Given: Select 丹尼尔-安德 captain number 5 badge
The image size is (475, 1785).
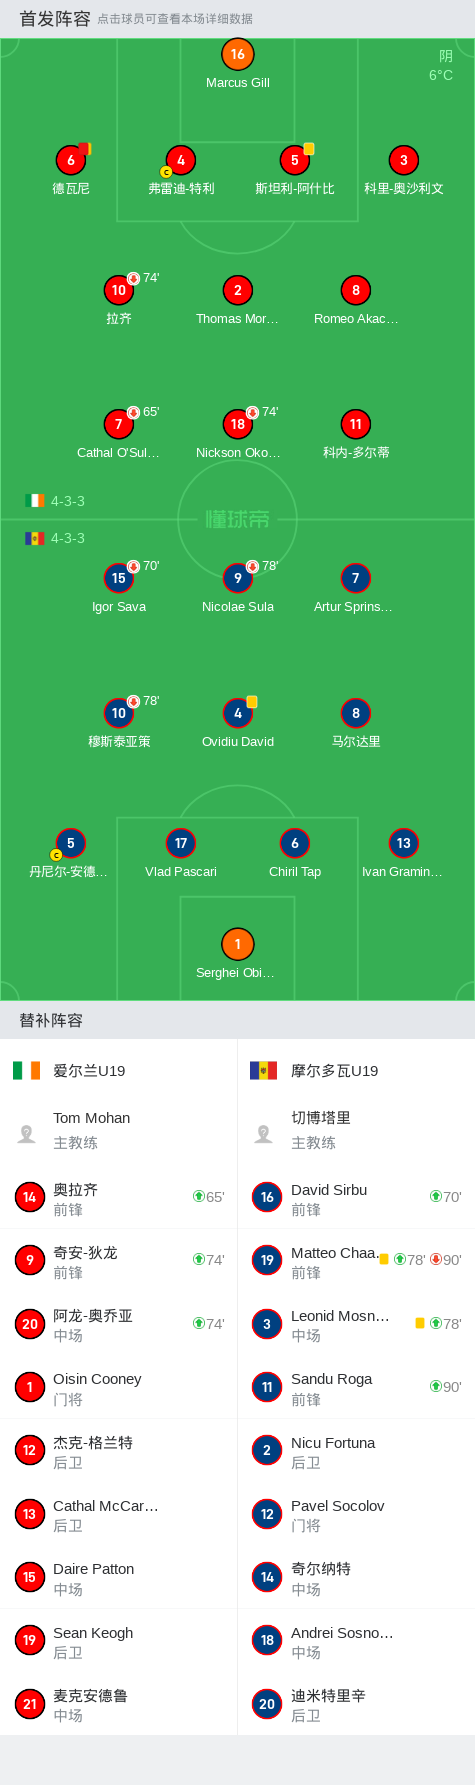Looking at the screenshot, I should pyautogui.click(x=71, y=843).
